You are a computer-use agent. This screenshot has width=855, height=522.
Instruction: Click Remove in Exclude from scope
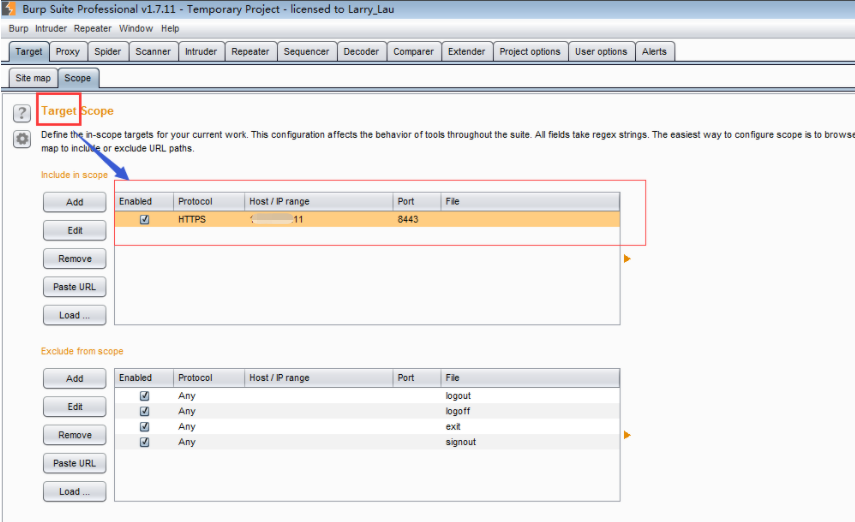(75, 435)
